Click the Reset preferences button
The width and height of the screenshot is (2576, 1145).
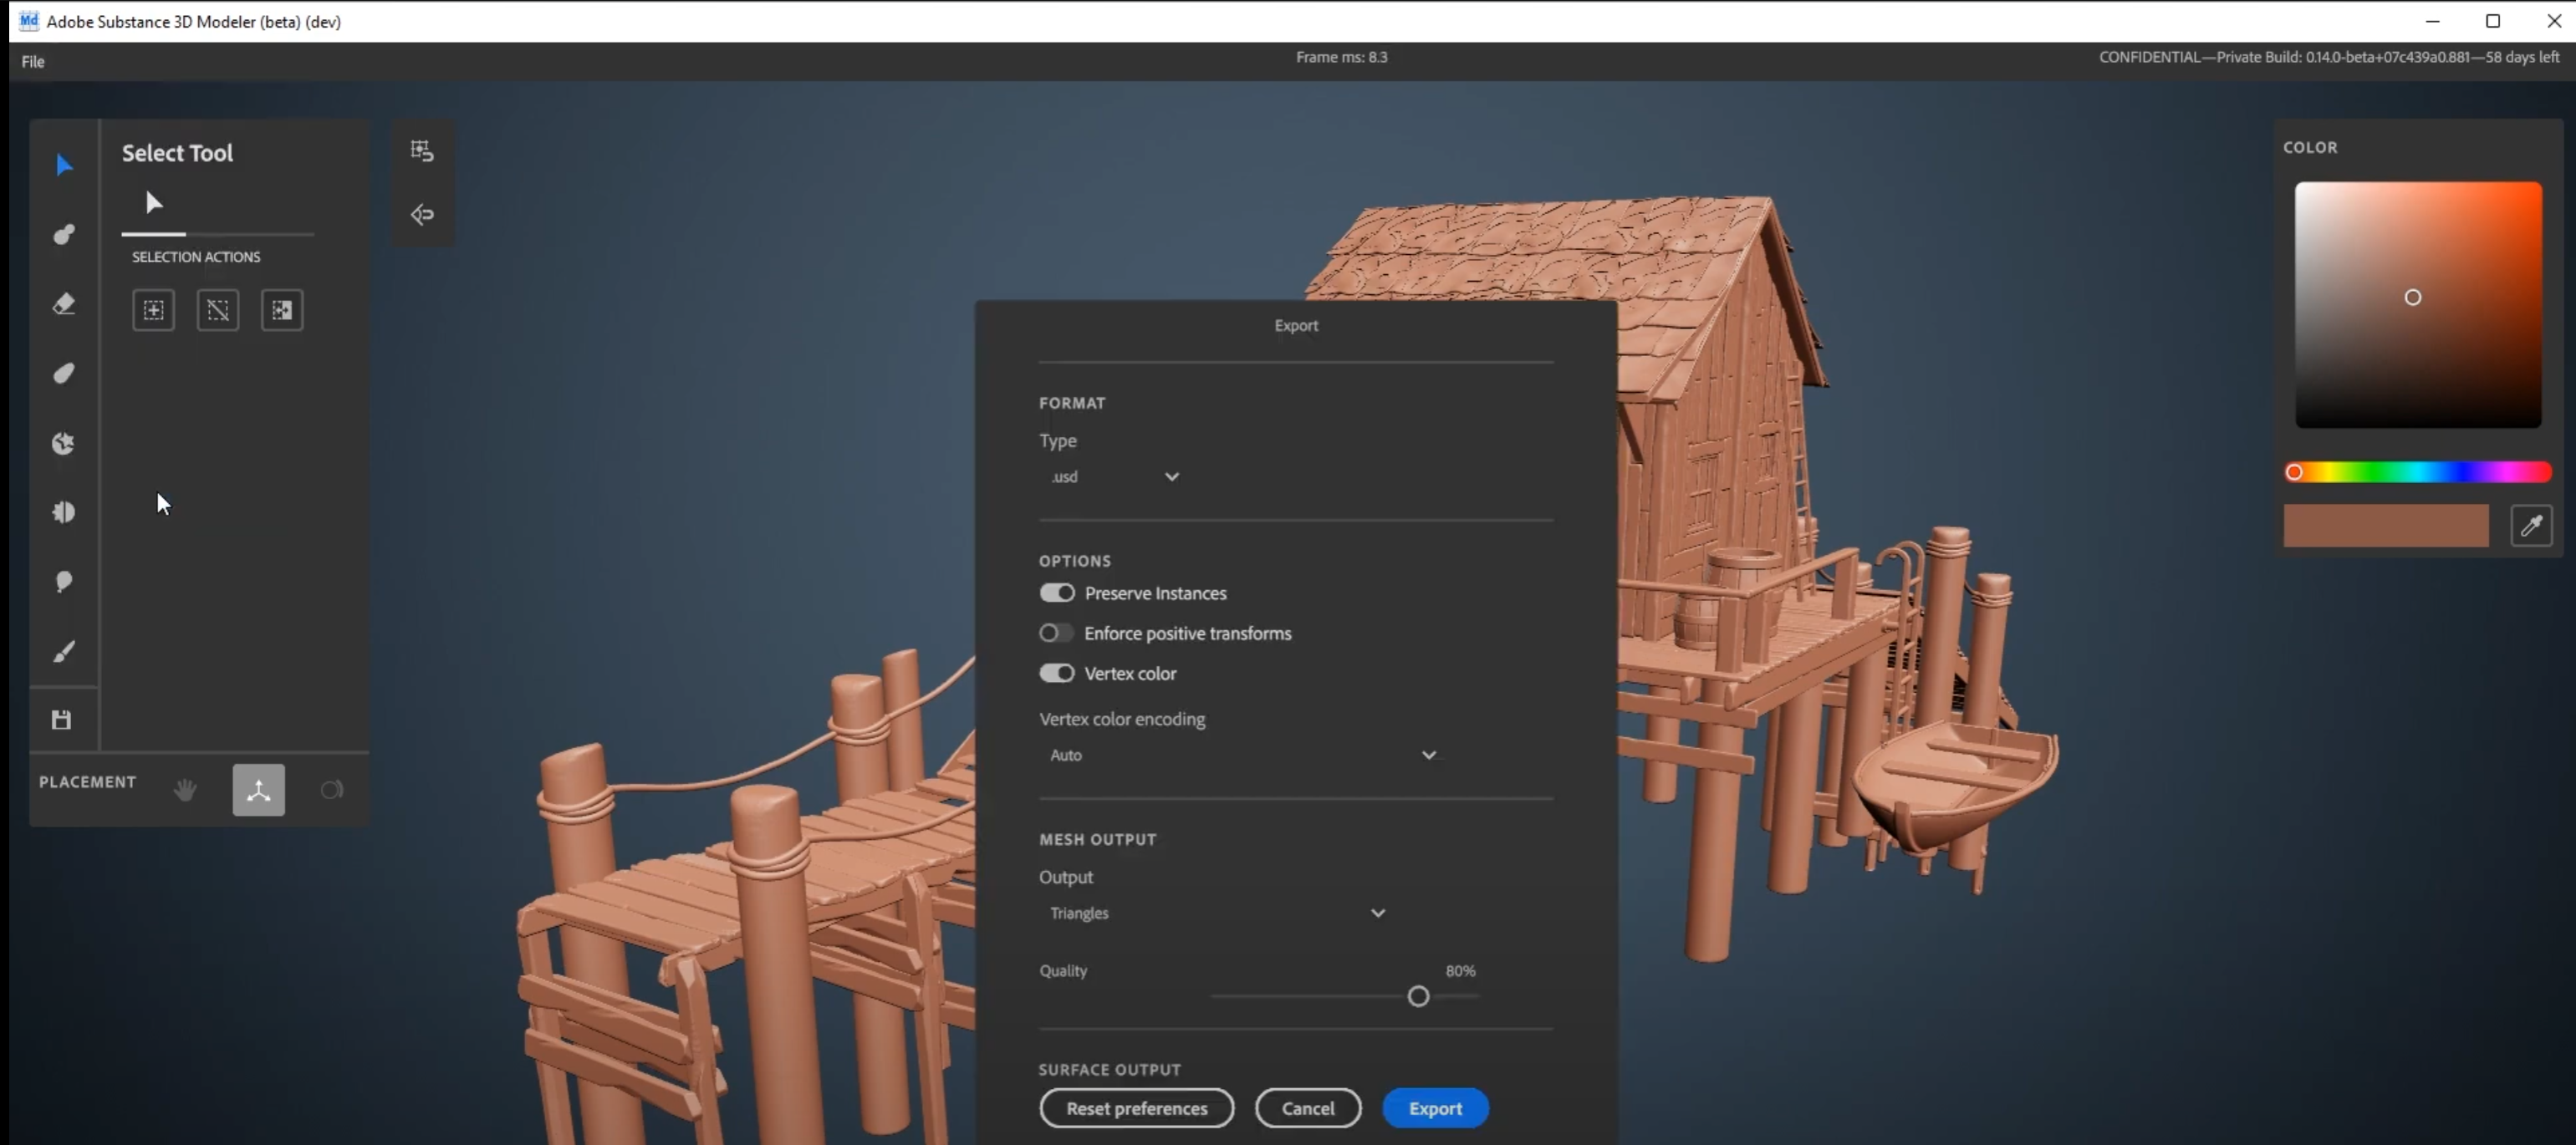(x=1136, y=1108)
